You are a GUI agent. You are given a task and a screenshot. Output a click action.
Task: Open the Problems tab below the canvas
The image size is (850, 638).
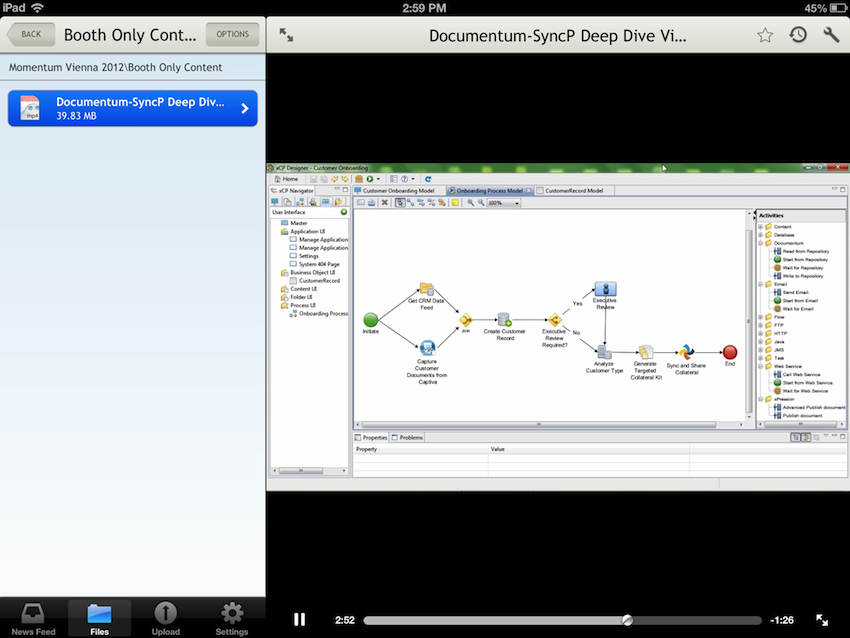point(407,437)
